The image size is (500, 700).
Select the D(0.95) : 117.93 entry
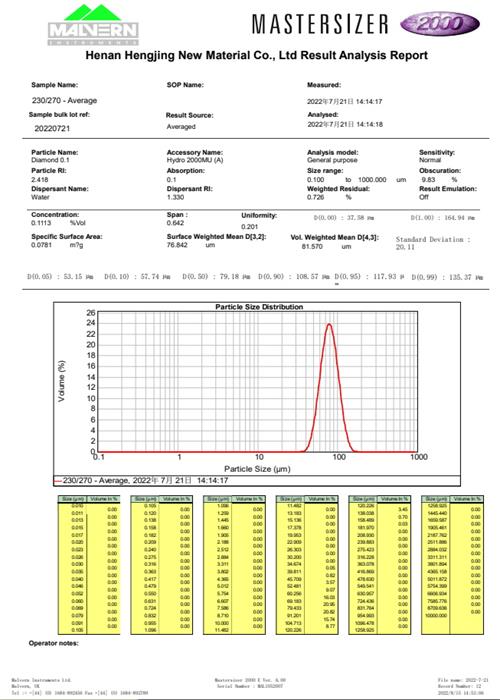(x=369, y=277)
